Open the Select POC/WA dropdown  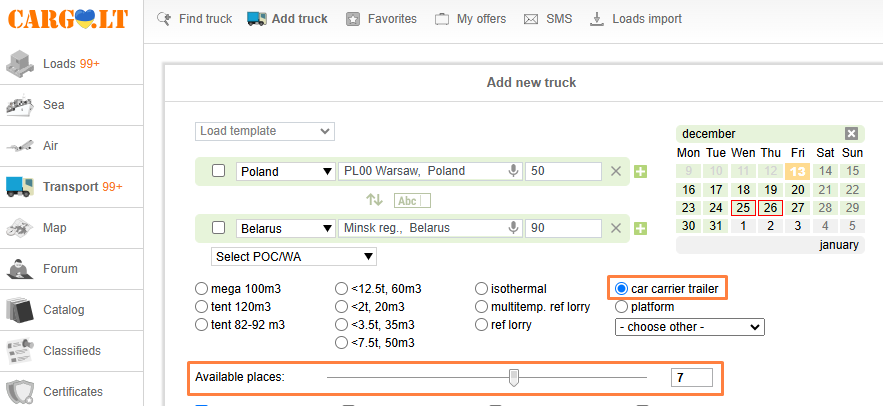point(295,257)
